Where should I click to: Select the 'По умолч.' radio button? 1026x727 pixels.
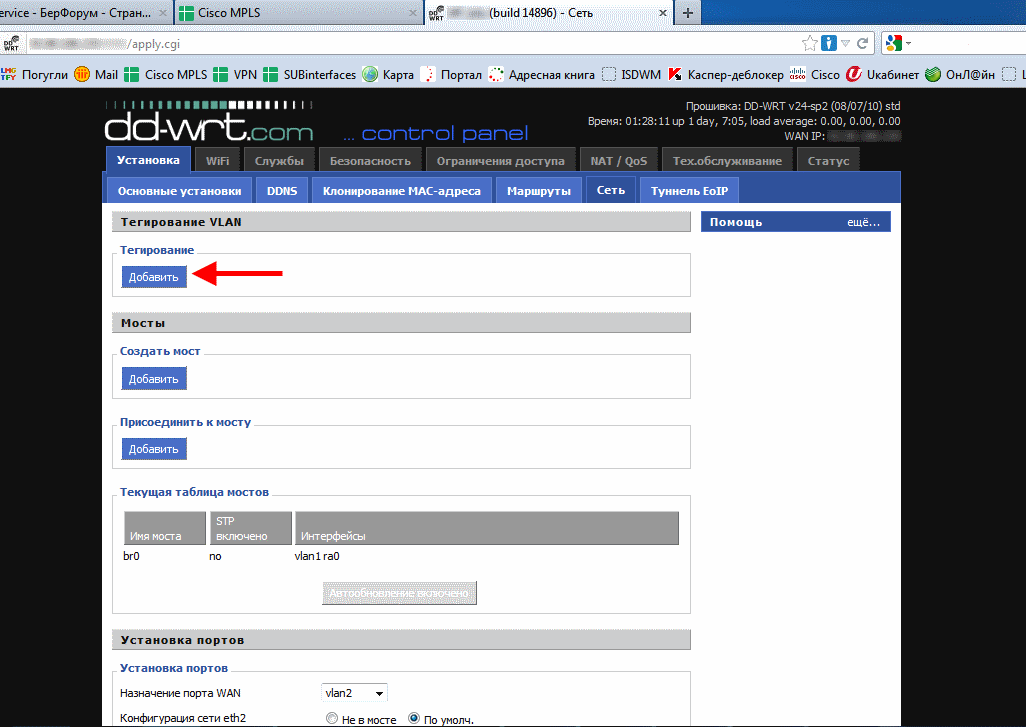click(x=414, y=719)
